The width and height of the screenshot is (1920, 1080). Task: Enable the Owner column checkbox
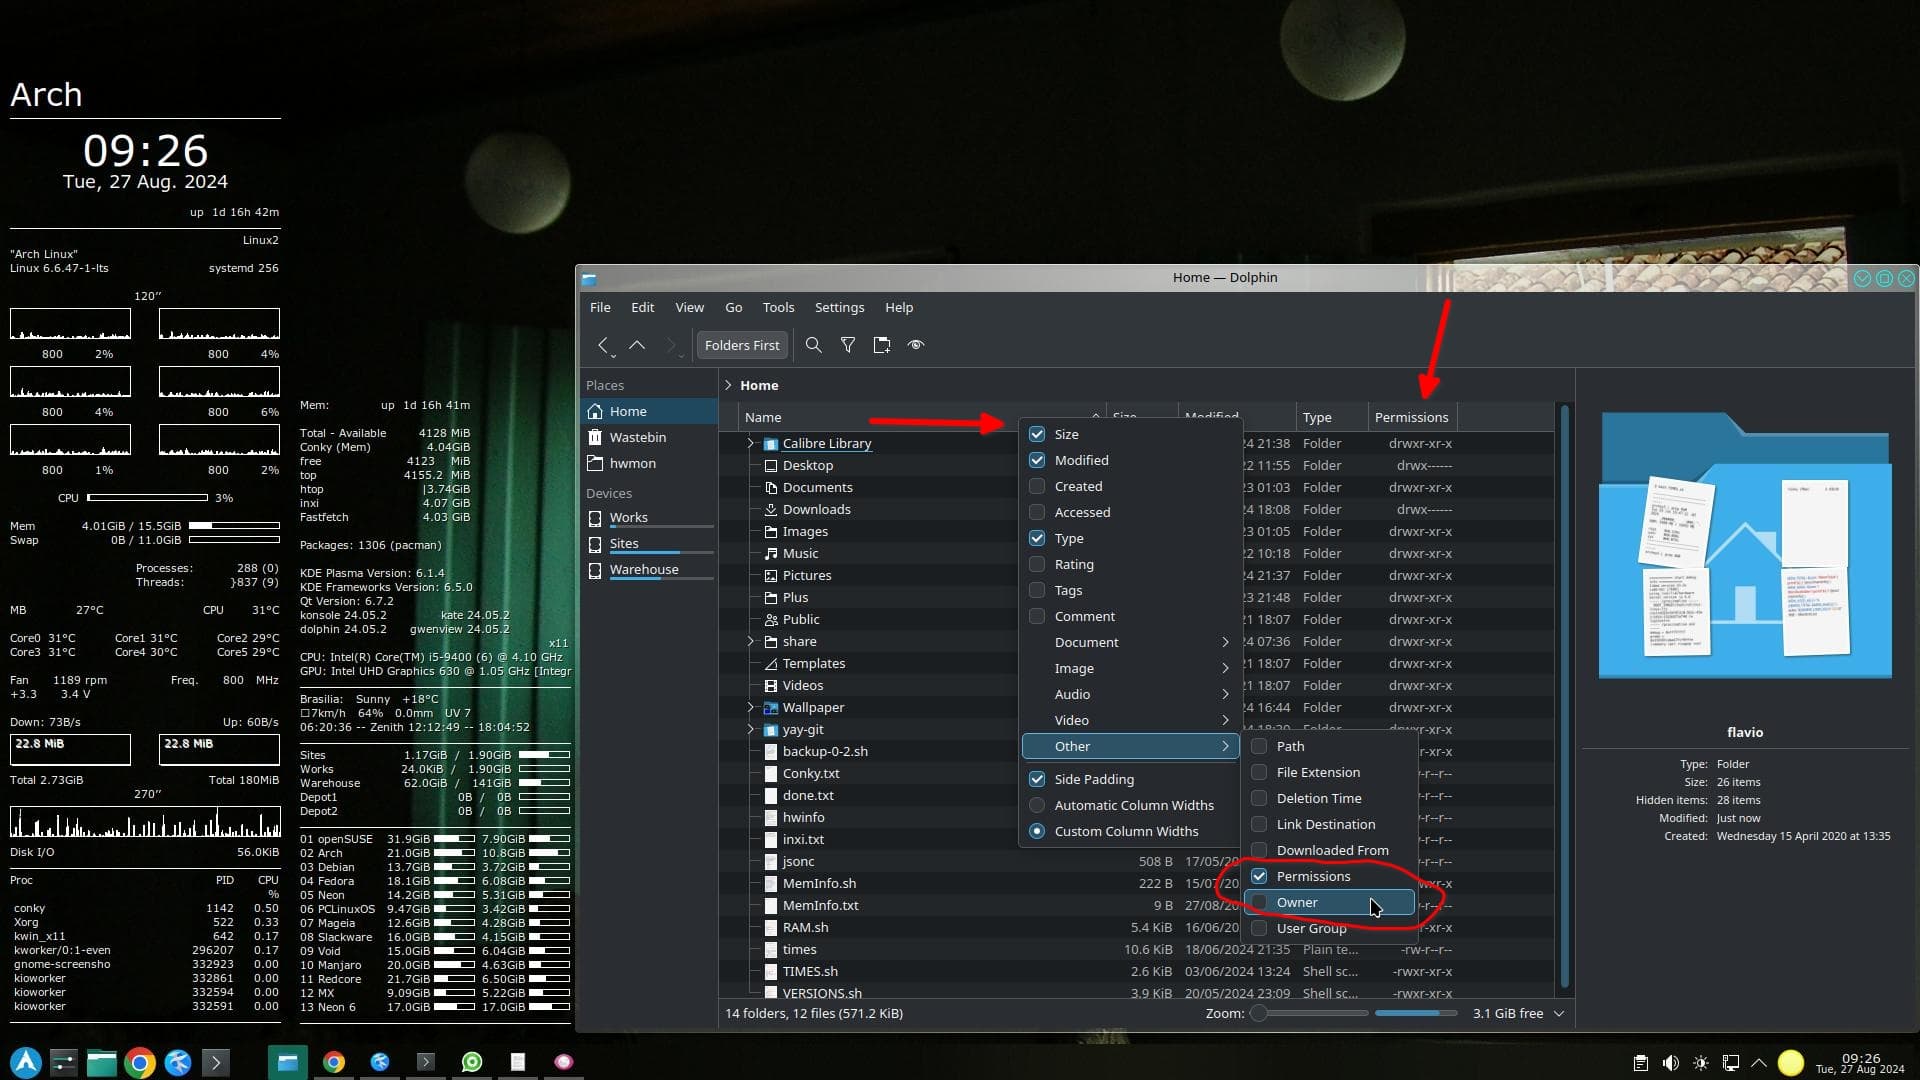[1260, 902]
